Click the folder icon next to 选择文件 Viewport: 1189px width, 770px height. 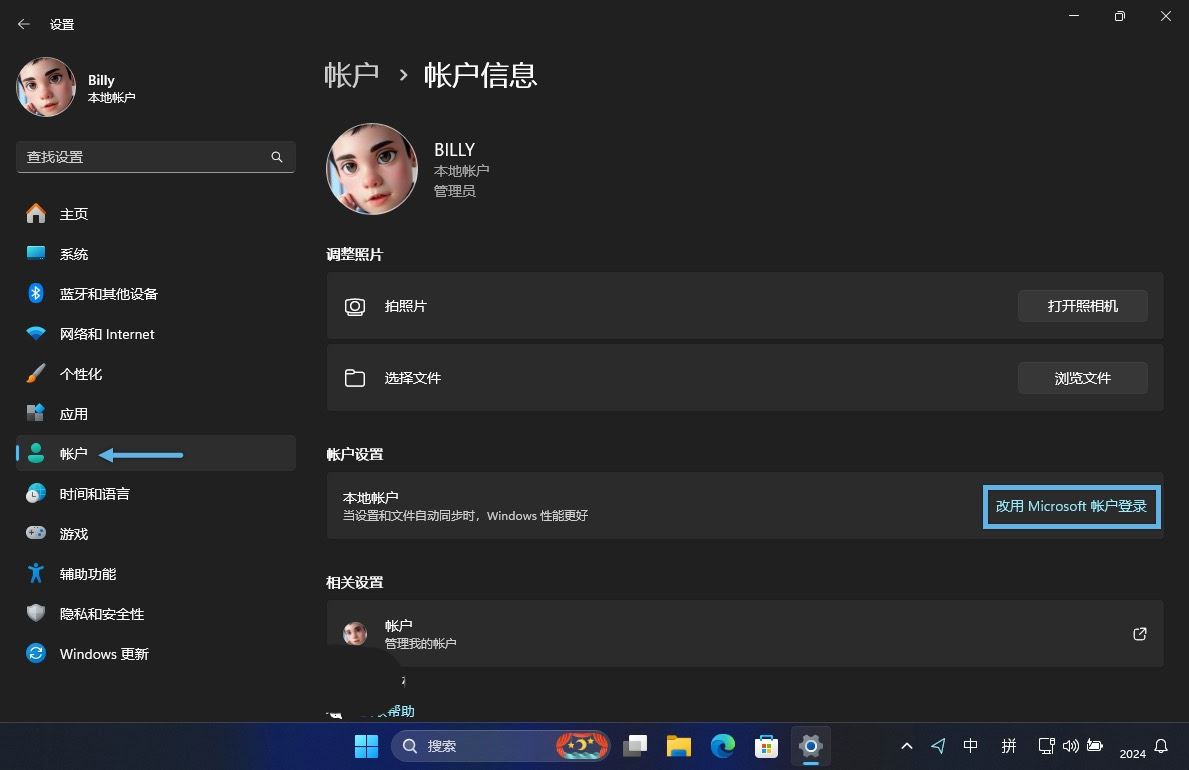(x=355, y=378)
